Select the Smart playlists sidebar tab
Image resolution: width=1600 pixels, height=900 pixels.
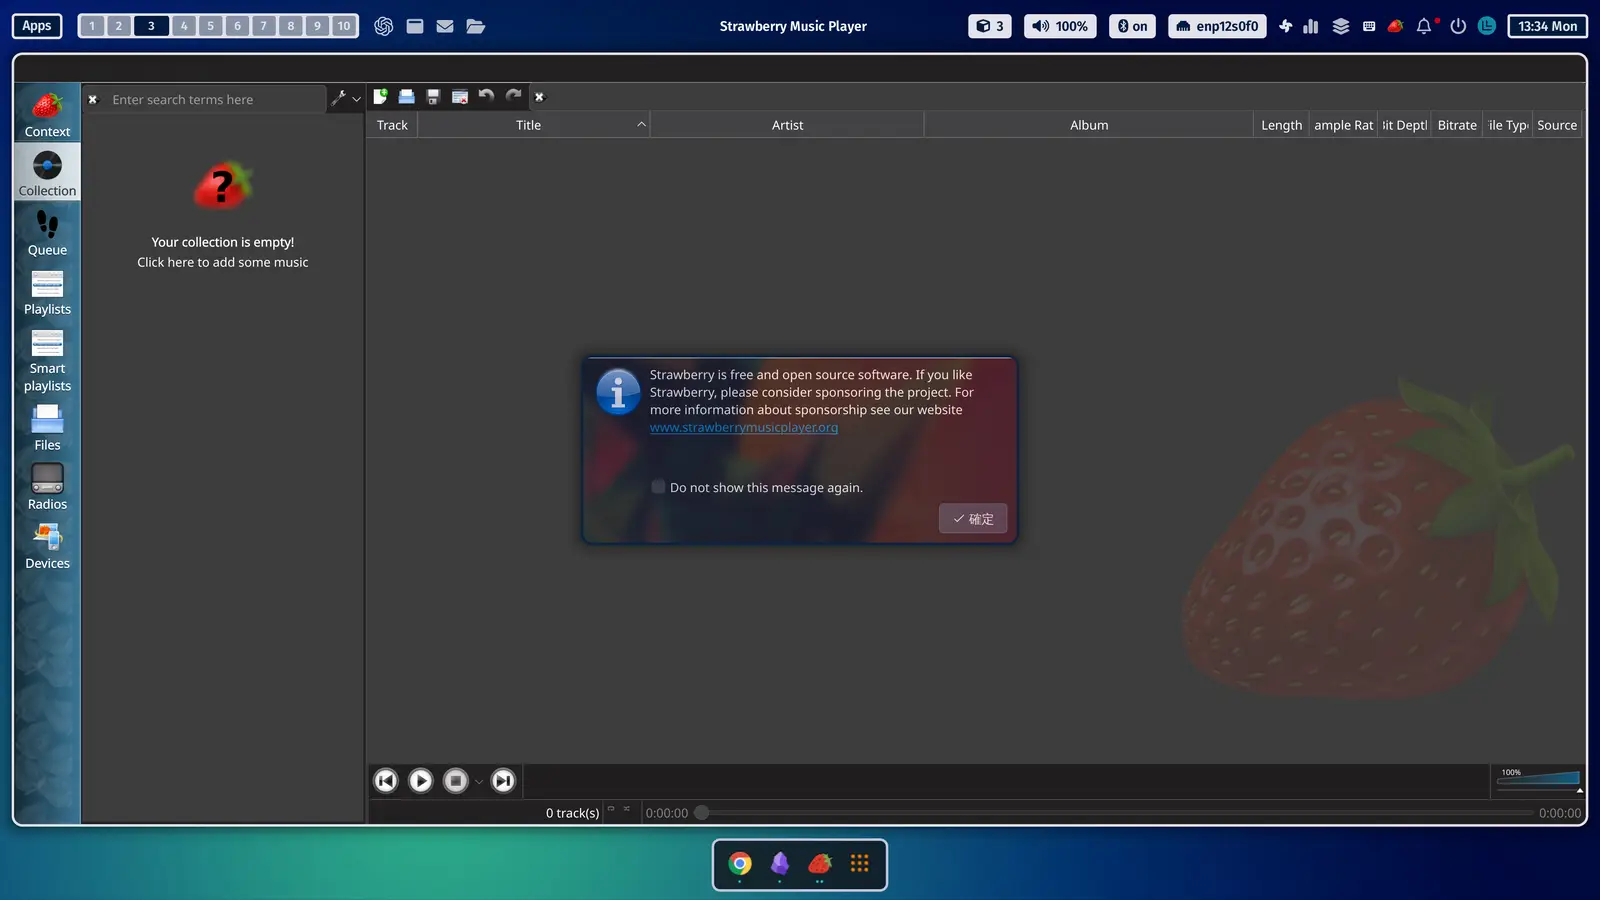coord(47,360)
